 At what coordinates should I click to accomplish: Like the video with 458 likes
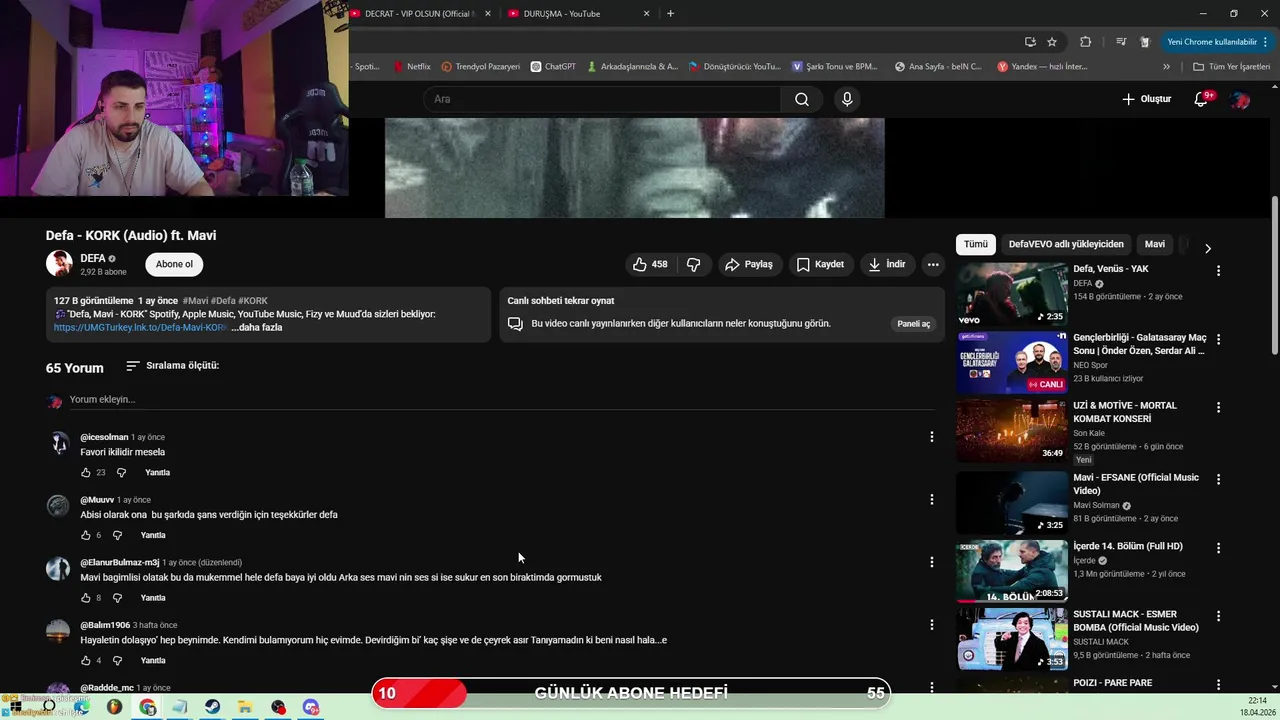coord(650,264)
